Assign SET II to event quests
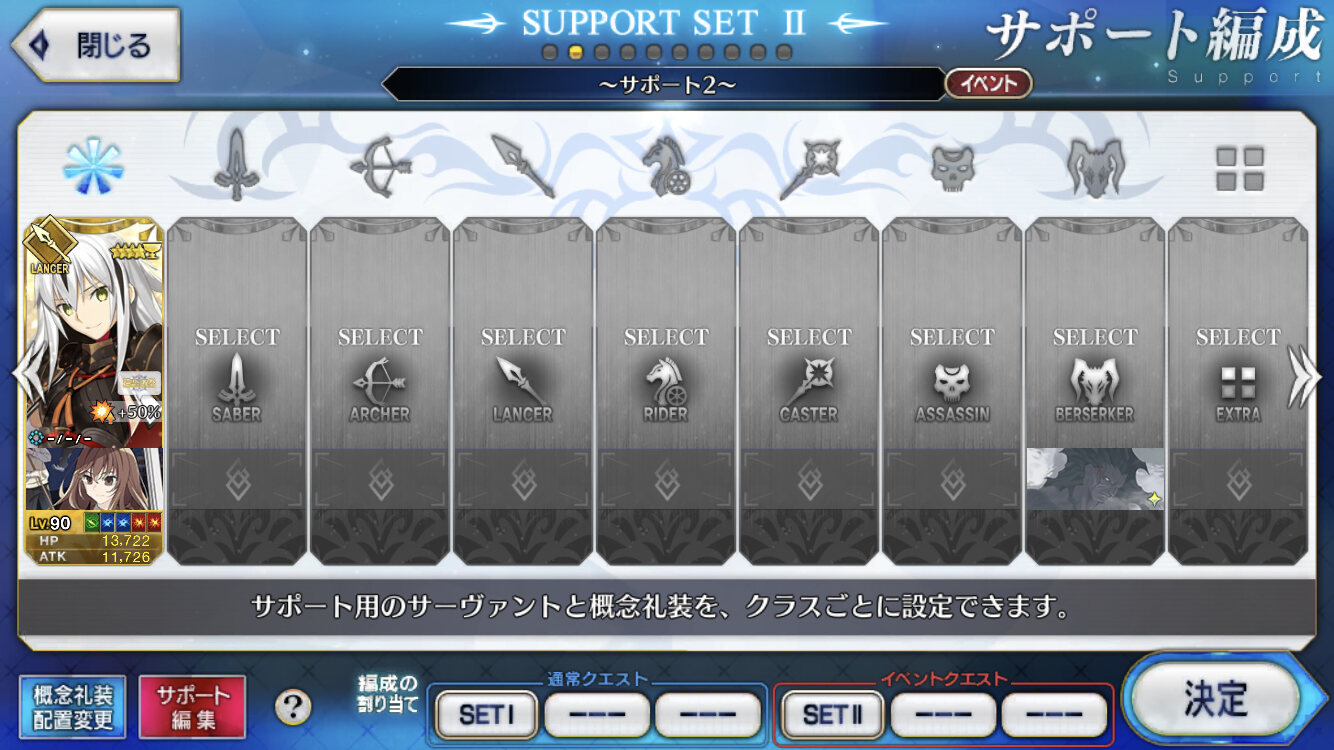Viewport: 1334px width, 750px height. click(x=832, y=714)
